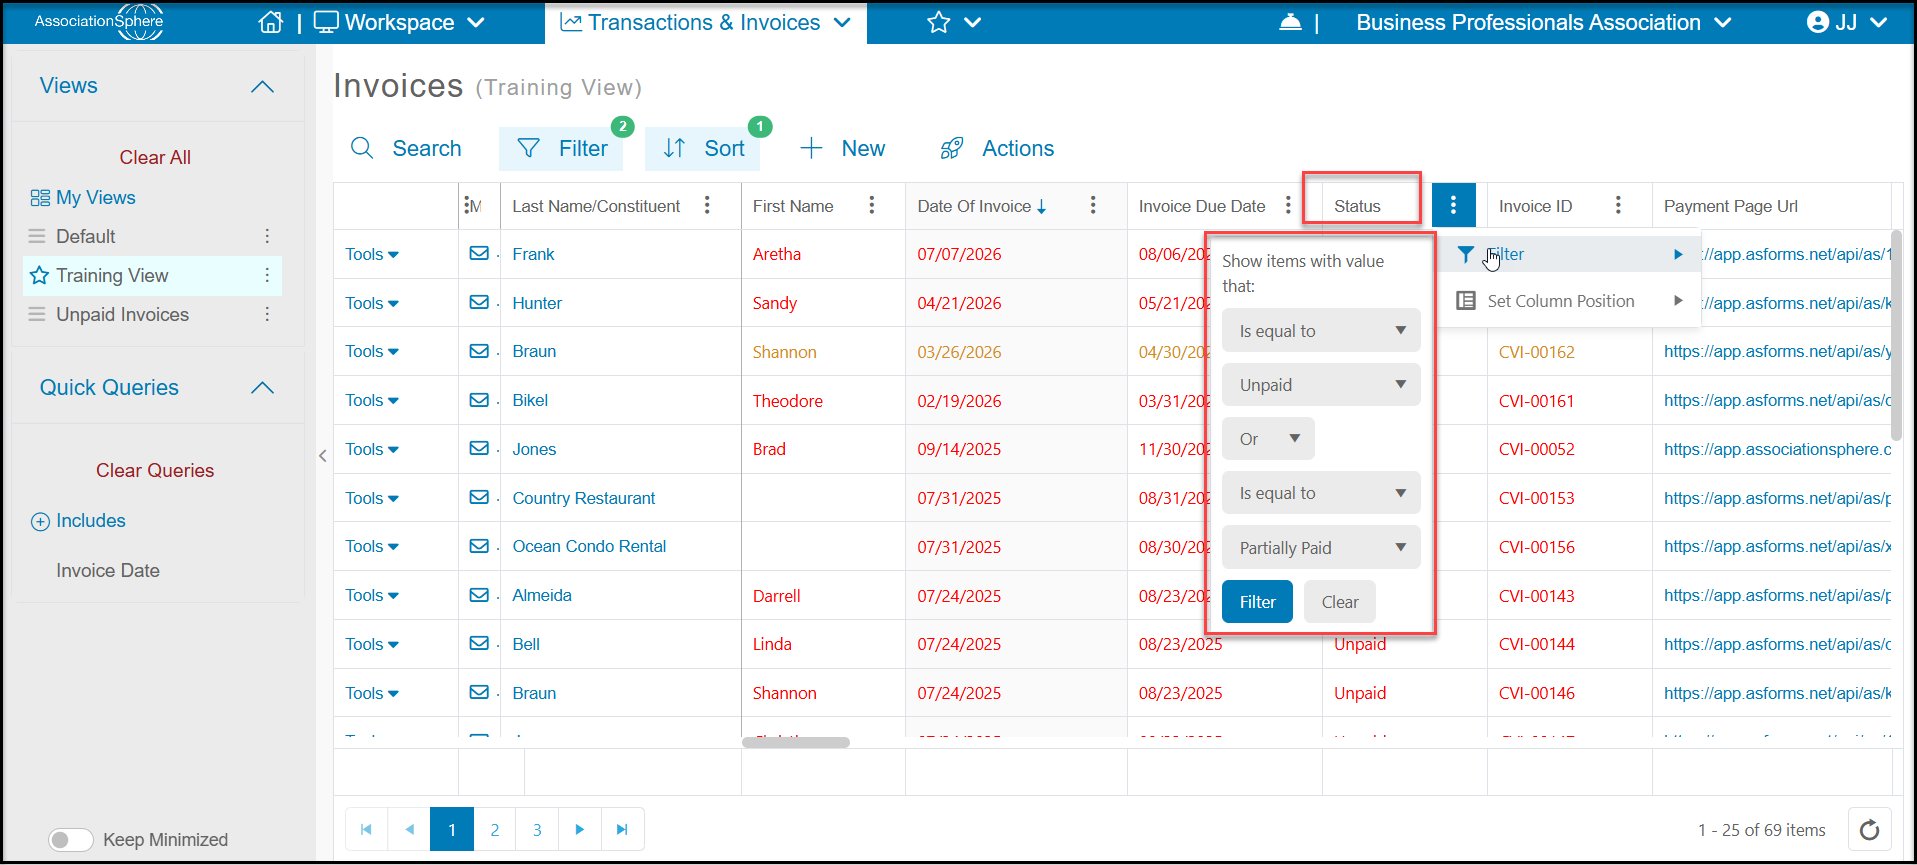Viewport: 1917px width, 865px height.
Task: Open Training View options menu dots
Action: pos(267,275)
